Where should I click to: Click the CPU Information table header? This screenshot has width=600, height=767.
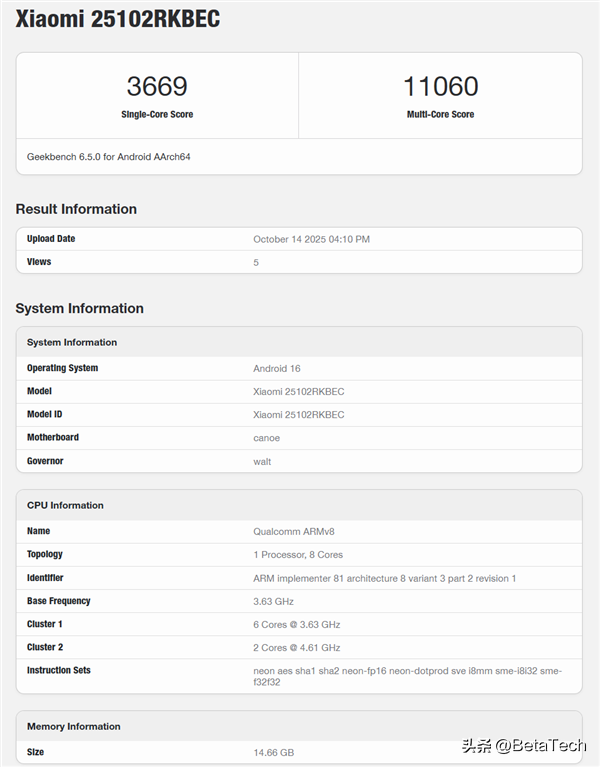[x=65, y=505]
